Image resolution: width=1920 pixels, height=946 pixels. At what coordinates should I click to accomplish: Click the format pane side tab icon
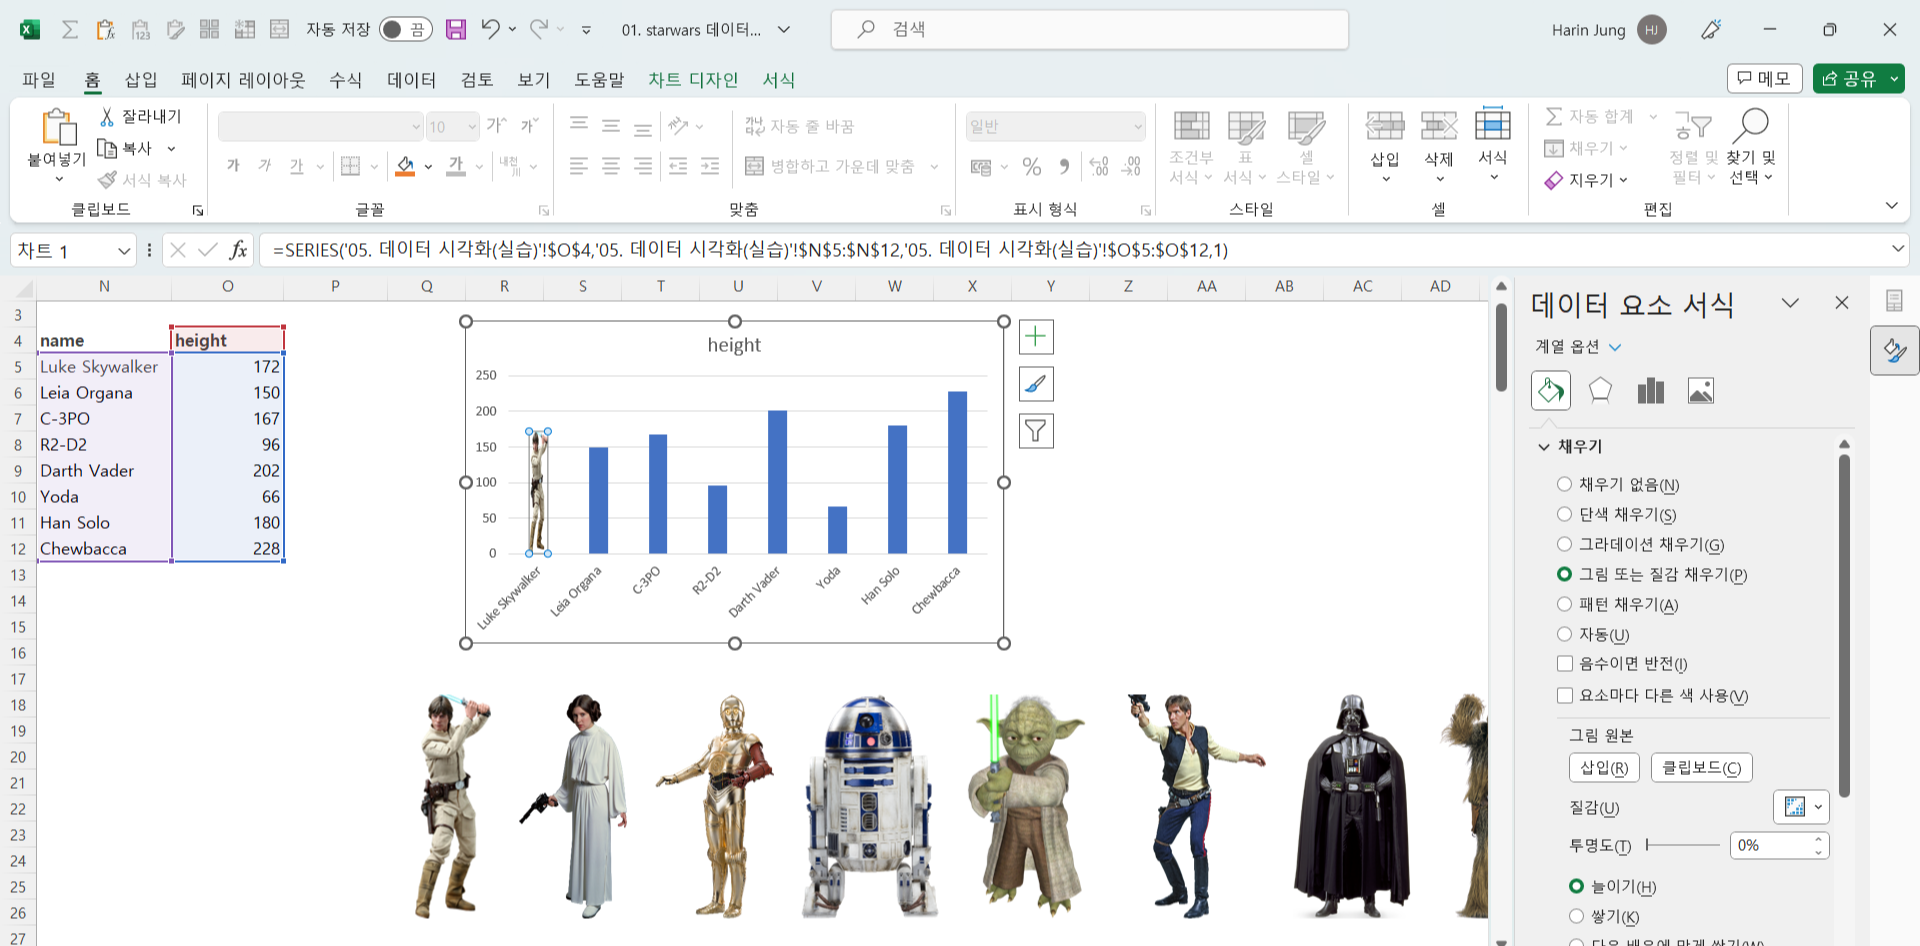(1895, 350)
